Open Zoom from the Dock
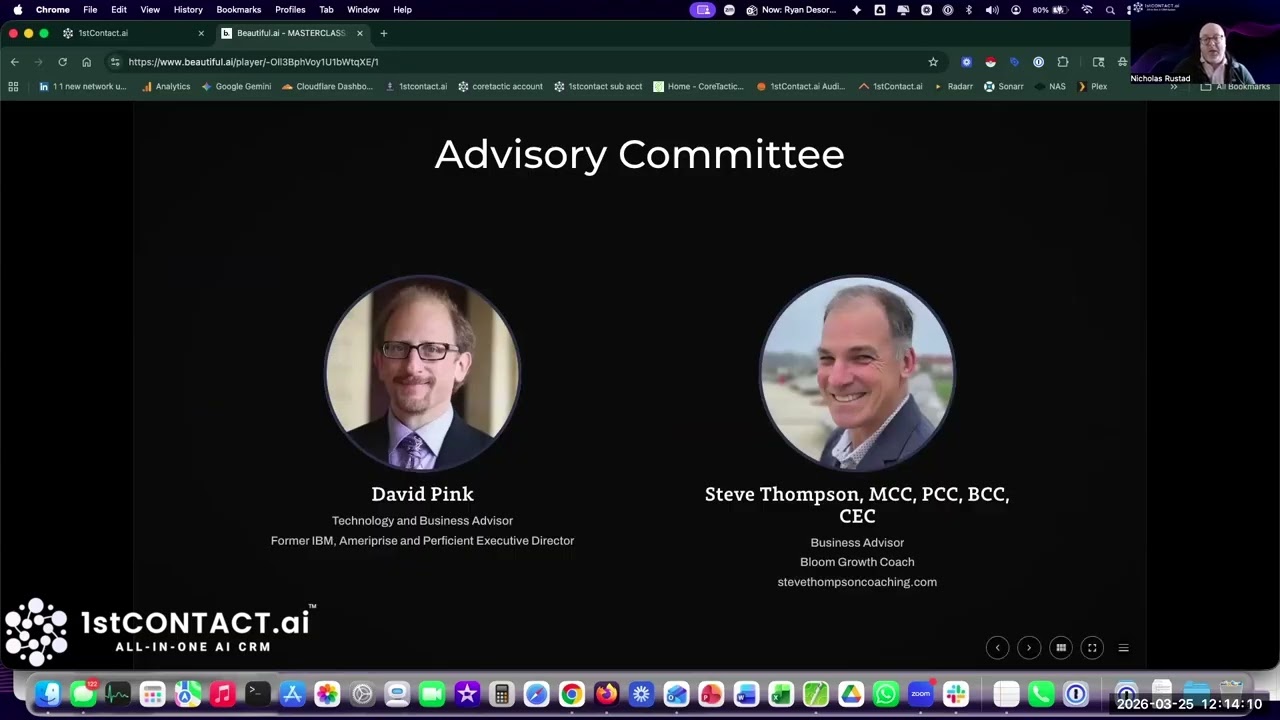This screenshot has width=1280, height=720. 920,694
